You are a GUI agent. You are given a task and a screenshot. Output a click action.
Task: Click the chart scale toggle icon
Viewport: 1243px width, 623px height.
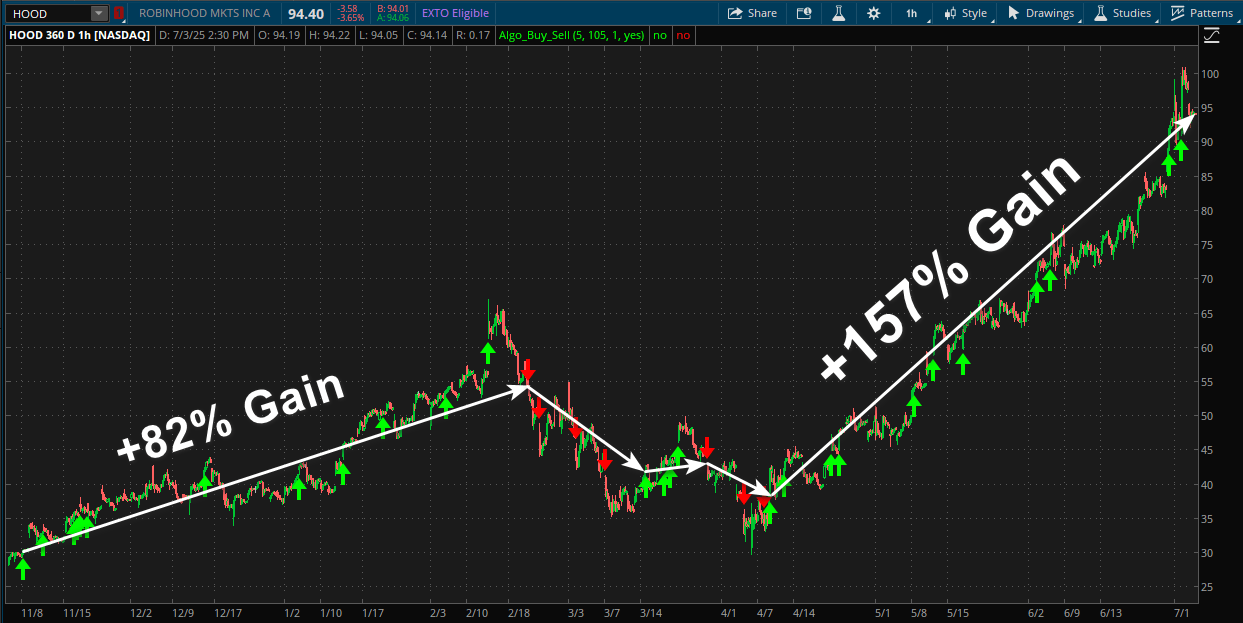(1212, 36)
